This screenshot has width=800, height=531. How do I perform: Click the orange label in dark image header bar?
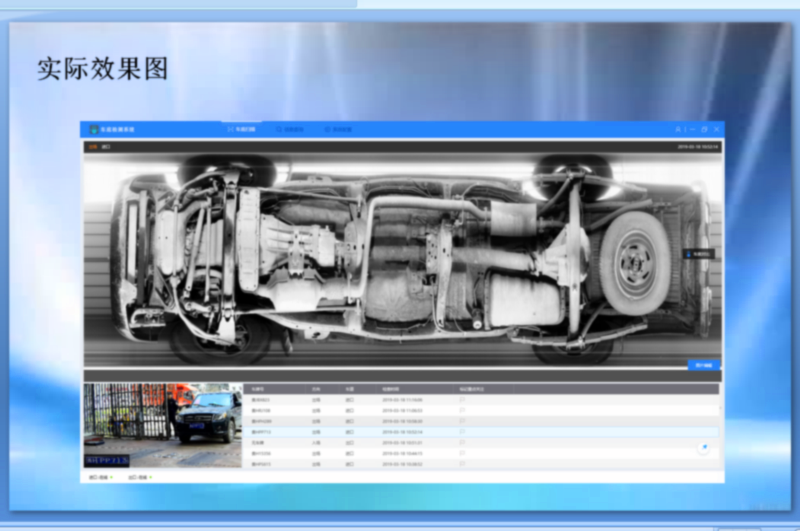[x=93, y=147]
